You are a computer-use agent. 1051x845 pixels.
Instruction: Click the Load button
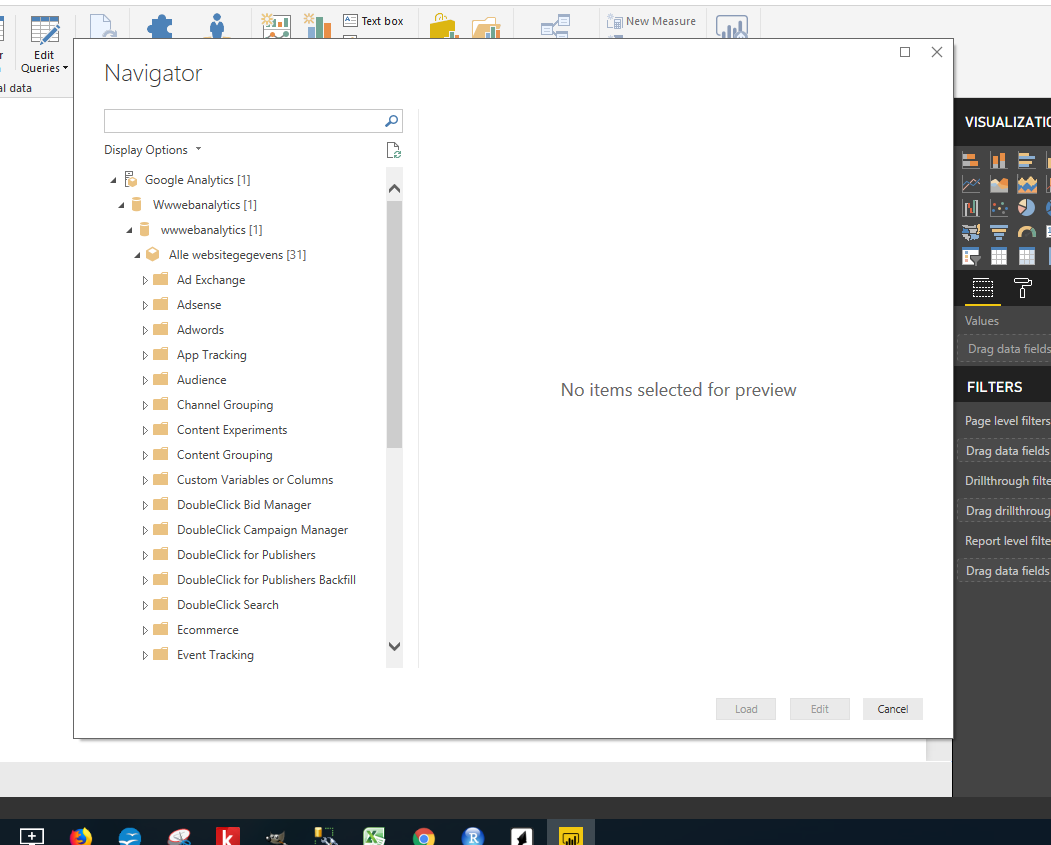746,709
